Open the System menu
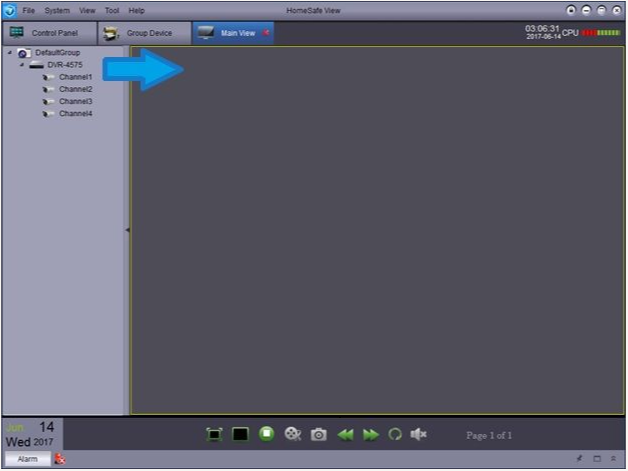 57,9
